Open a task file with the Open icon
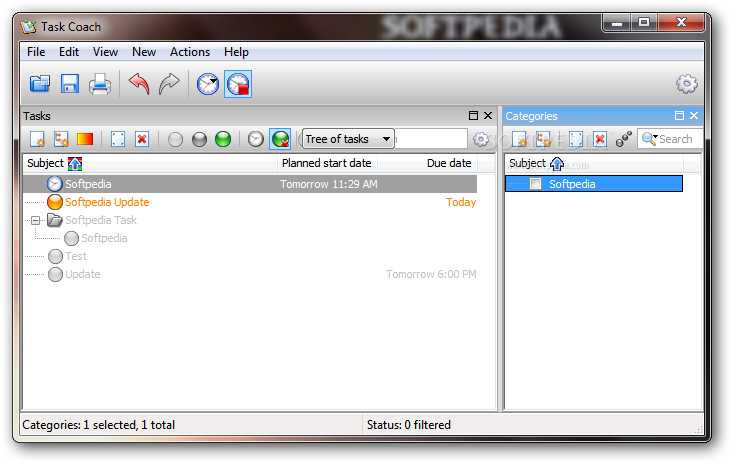The height and width of the screenshot is (463, 732). 40,84
